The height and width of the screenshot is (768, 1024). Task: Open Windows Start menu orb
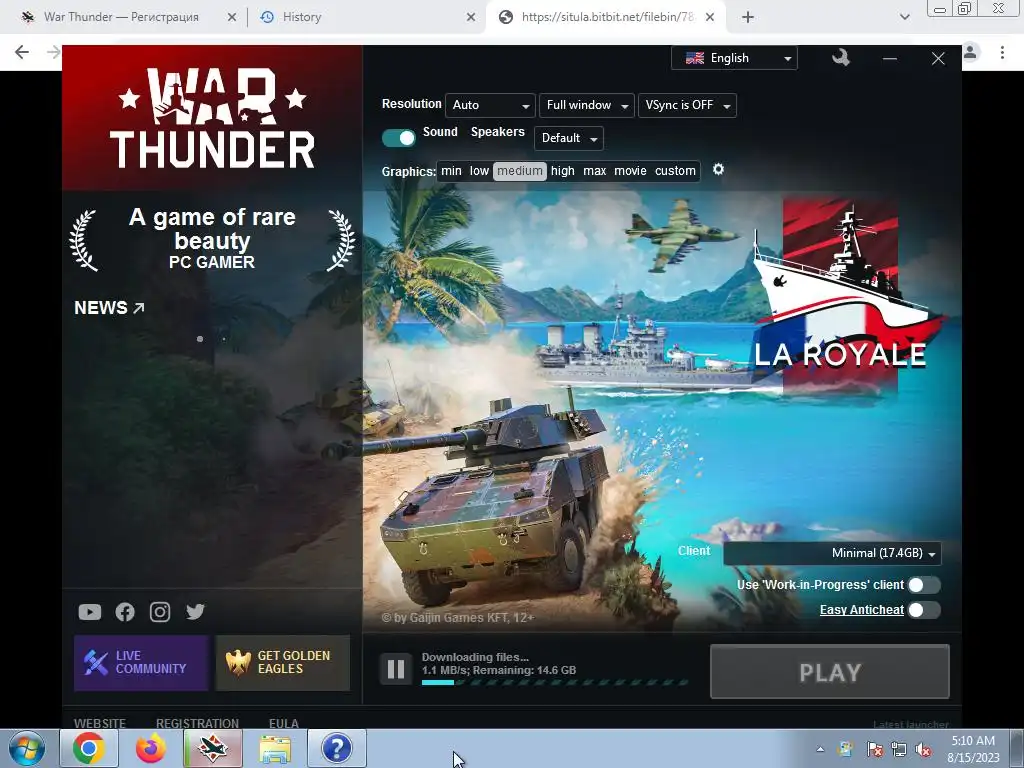(x=27, y=748)
